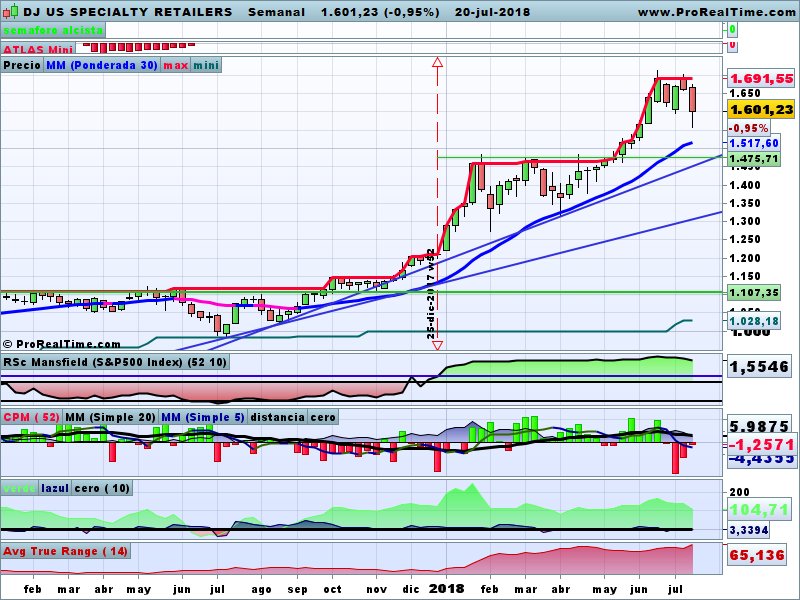Image resolution: width=800 pixels, height=600 pixels.
Task: Open the 'Precio' label settings
Action: 22,65
